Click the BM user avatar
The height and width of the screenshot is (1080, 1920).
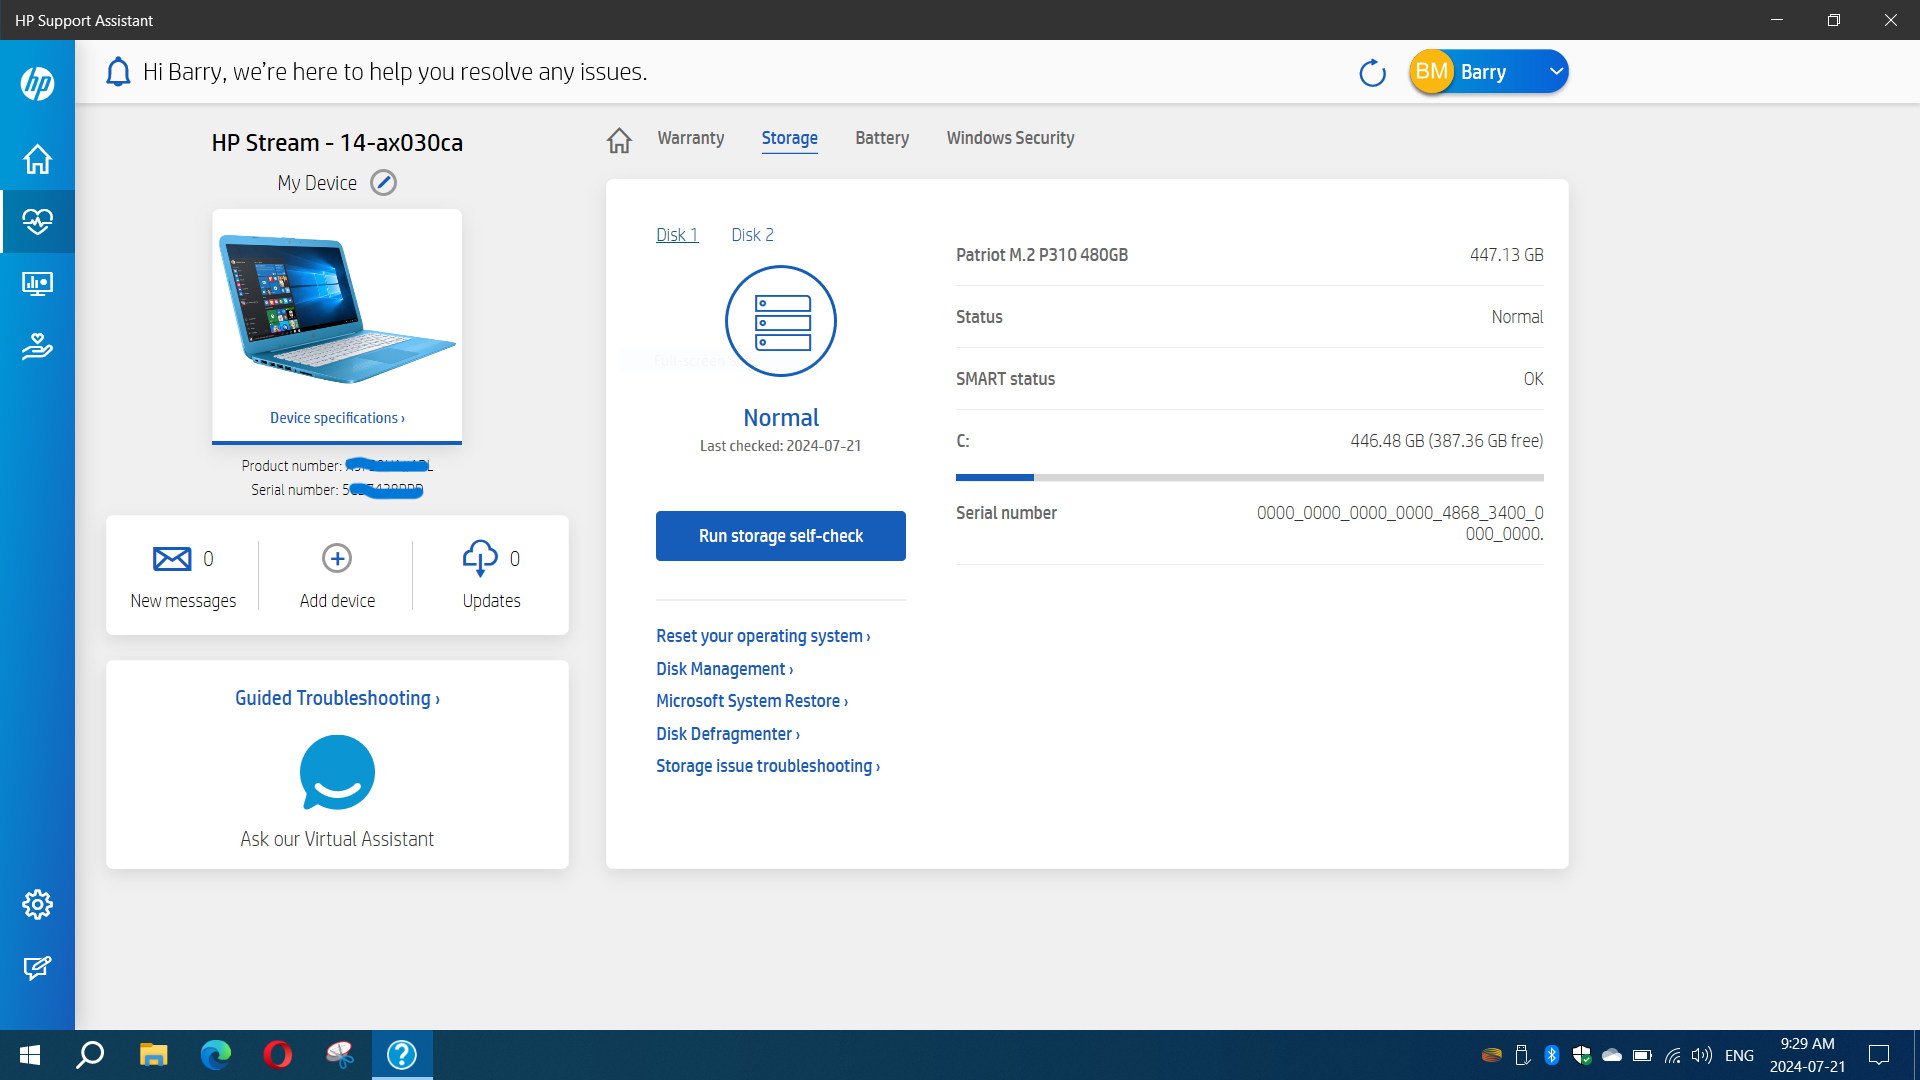(x=1432, y=72)
